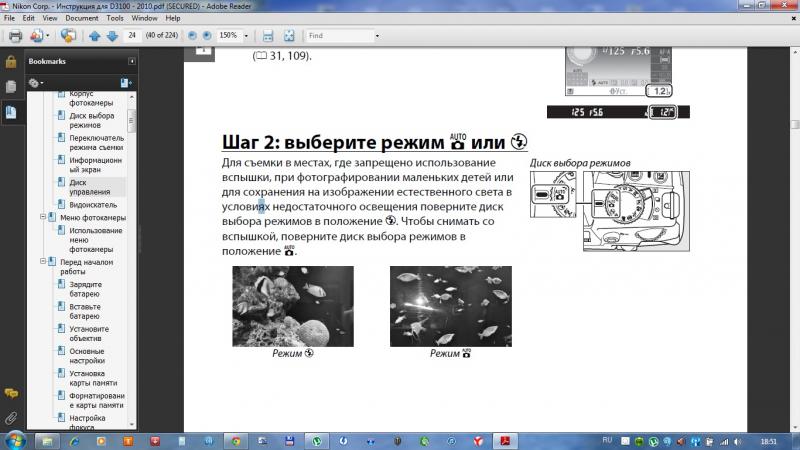Open the Help menu

coord(172,18)
